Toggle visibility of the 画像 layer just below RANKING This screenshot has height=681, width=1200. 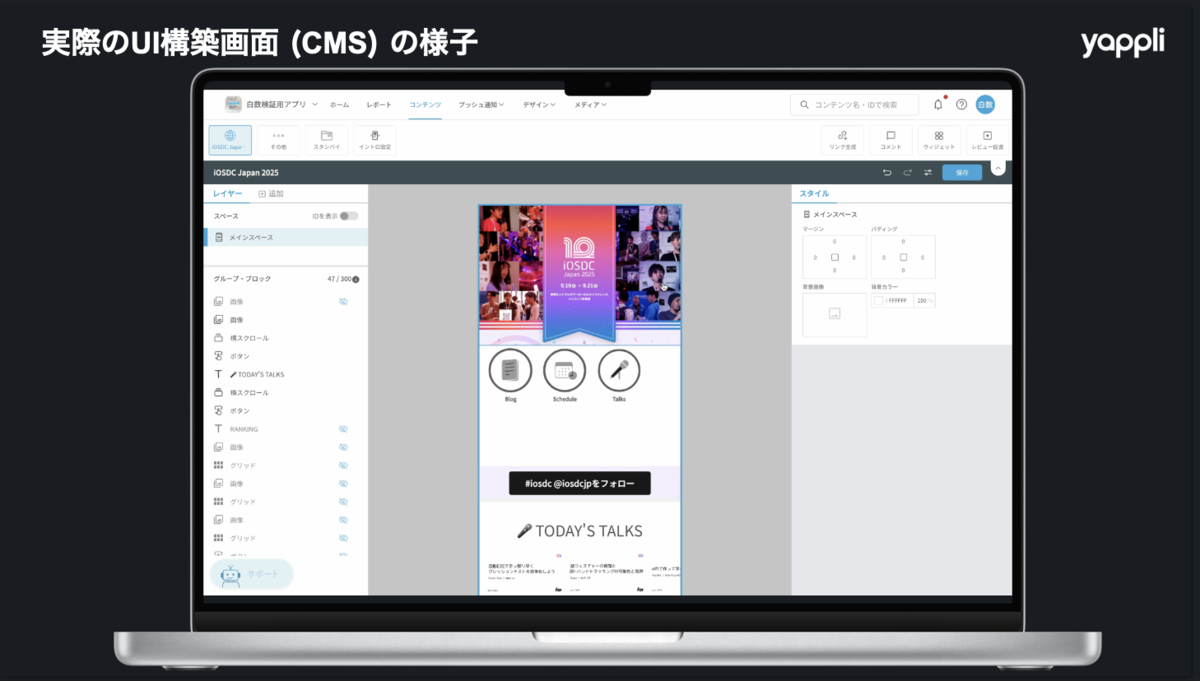click(x=343, y=447)
